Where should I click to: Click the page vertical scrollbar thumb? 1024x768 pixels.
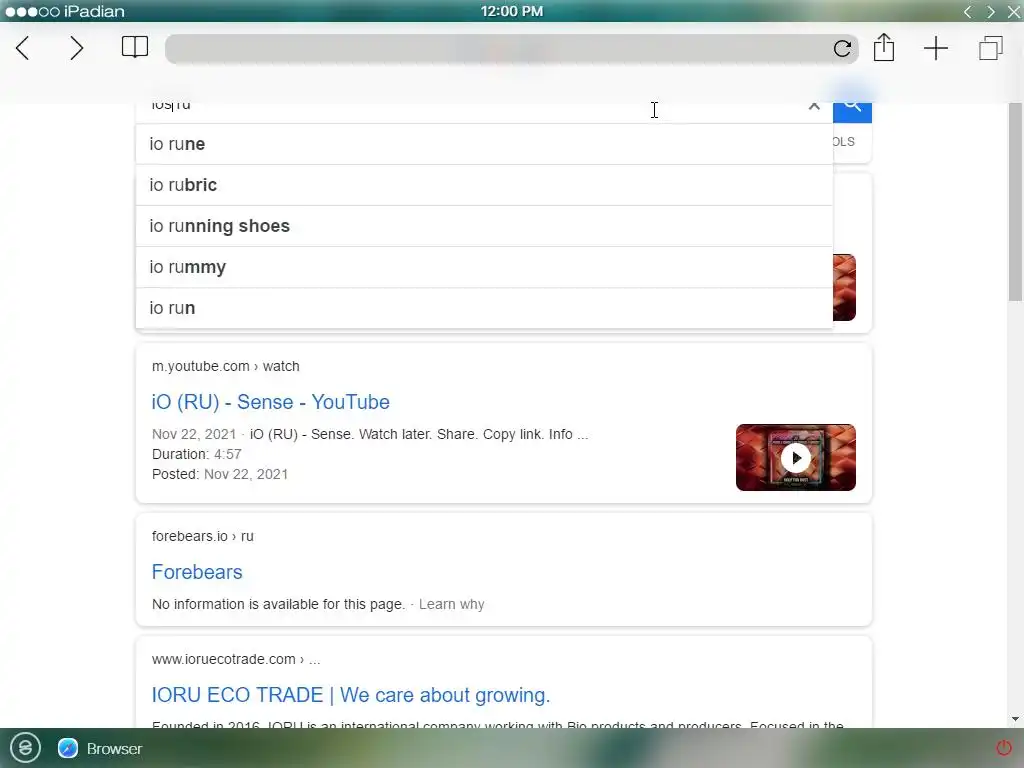tap(1016, 201)
